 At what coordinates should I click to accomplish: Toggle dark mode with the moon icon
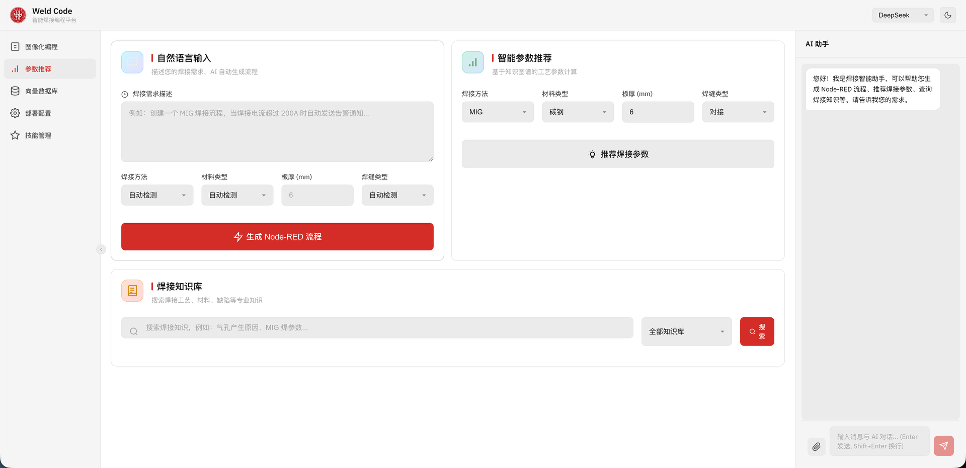pyautogui.click(x=948, y=15)
